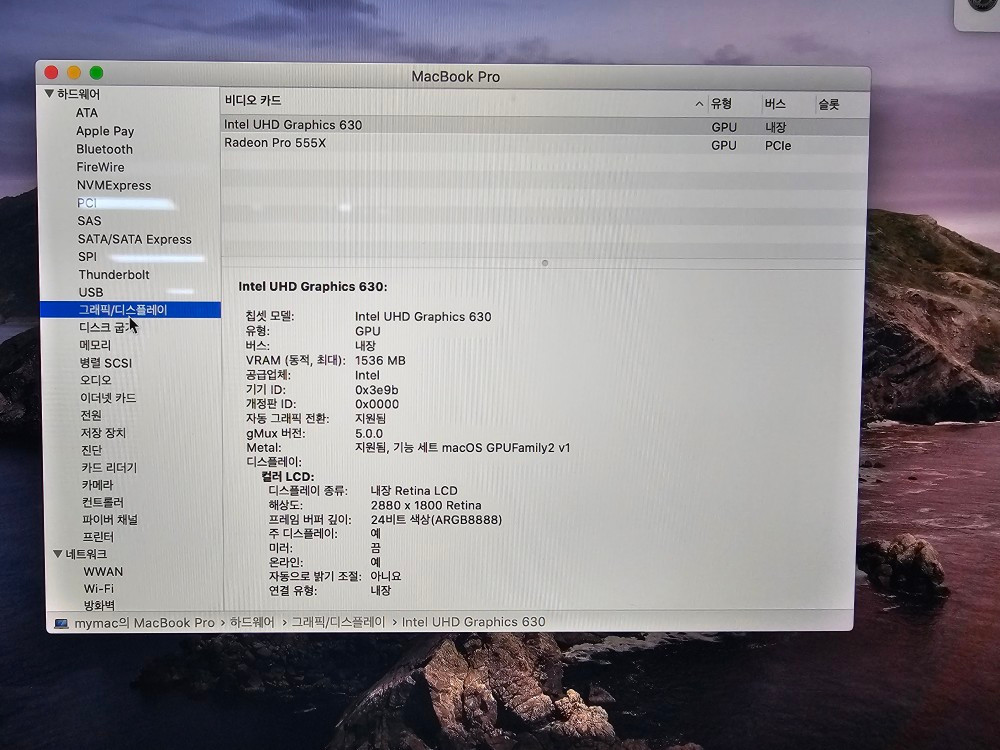
Task: Click Intel UHD Graphics 630 in path bar
Action: 474,622
